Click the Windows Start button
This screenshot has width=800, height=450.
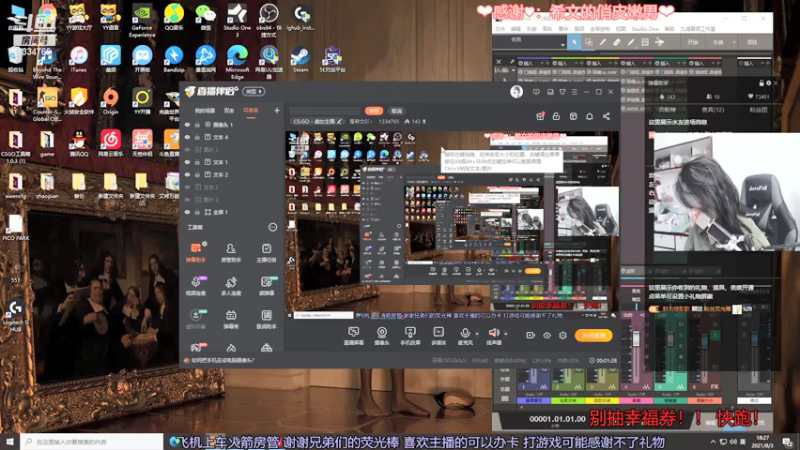[10, 441]
